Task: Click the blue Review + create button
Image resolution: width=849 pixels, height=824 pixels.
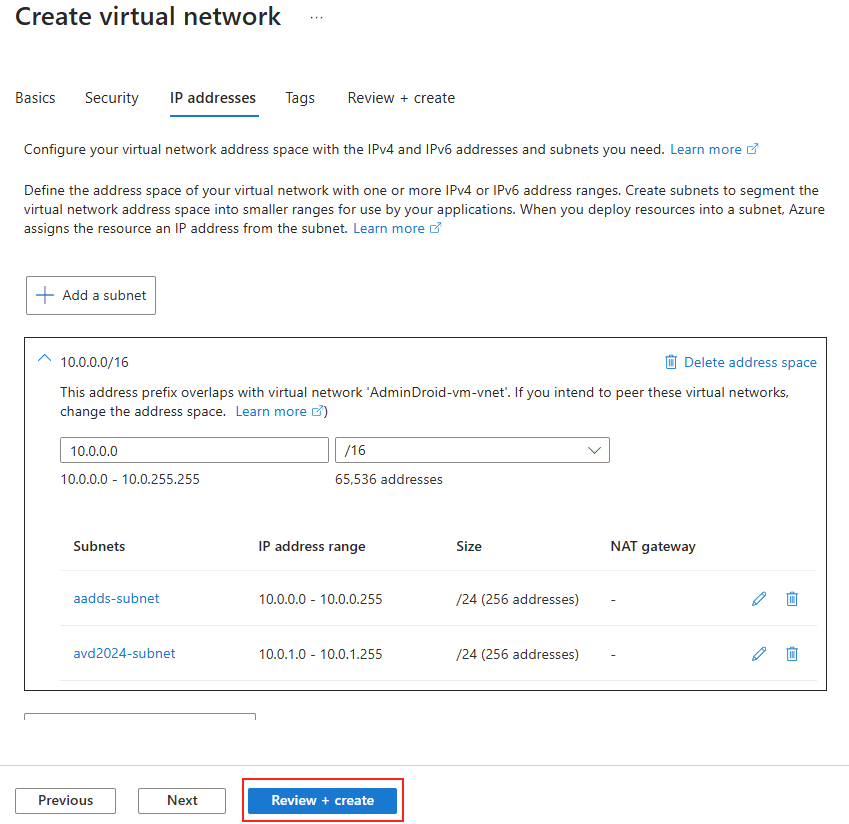Action: coord(323,800)
